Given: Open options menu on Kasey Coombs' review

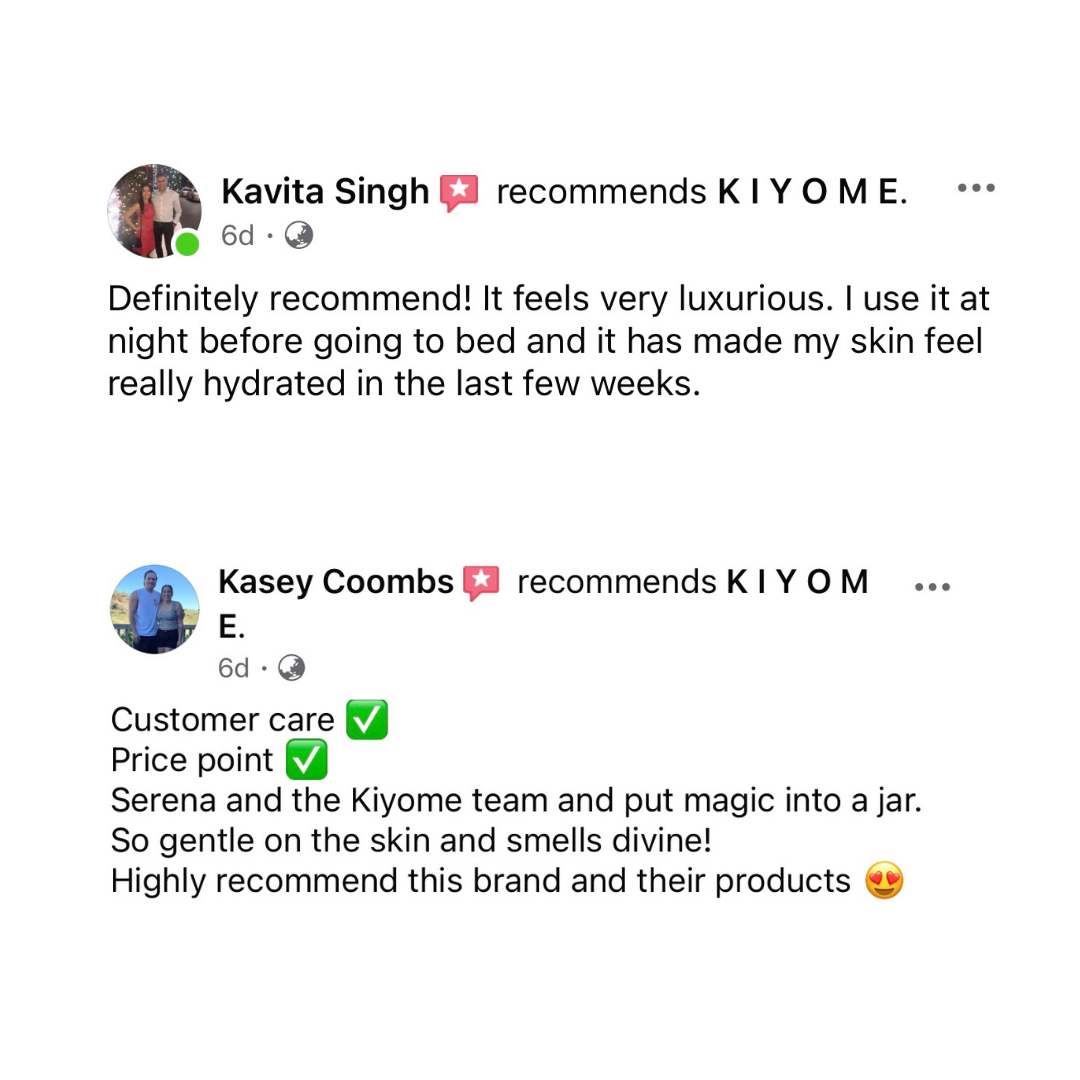Looking at the screenshot, I should pyautogui.click(x=932, y=587).
